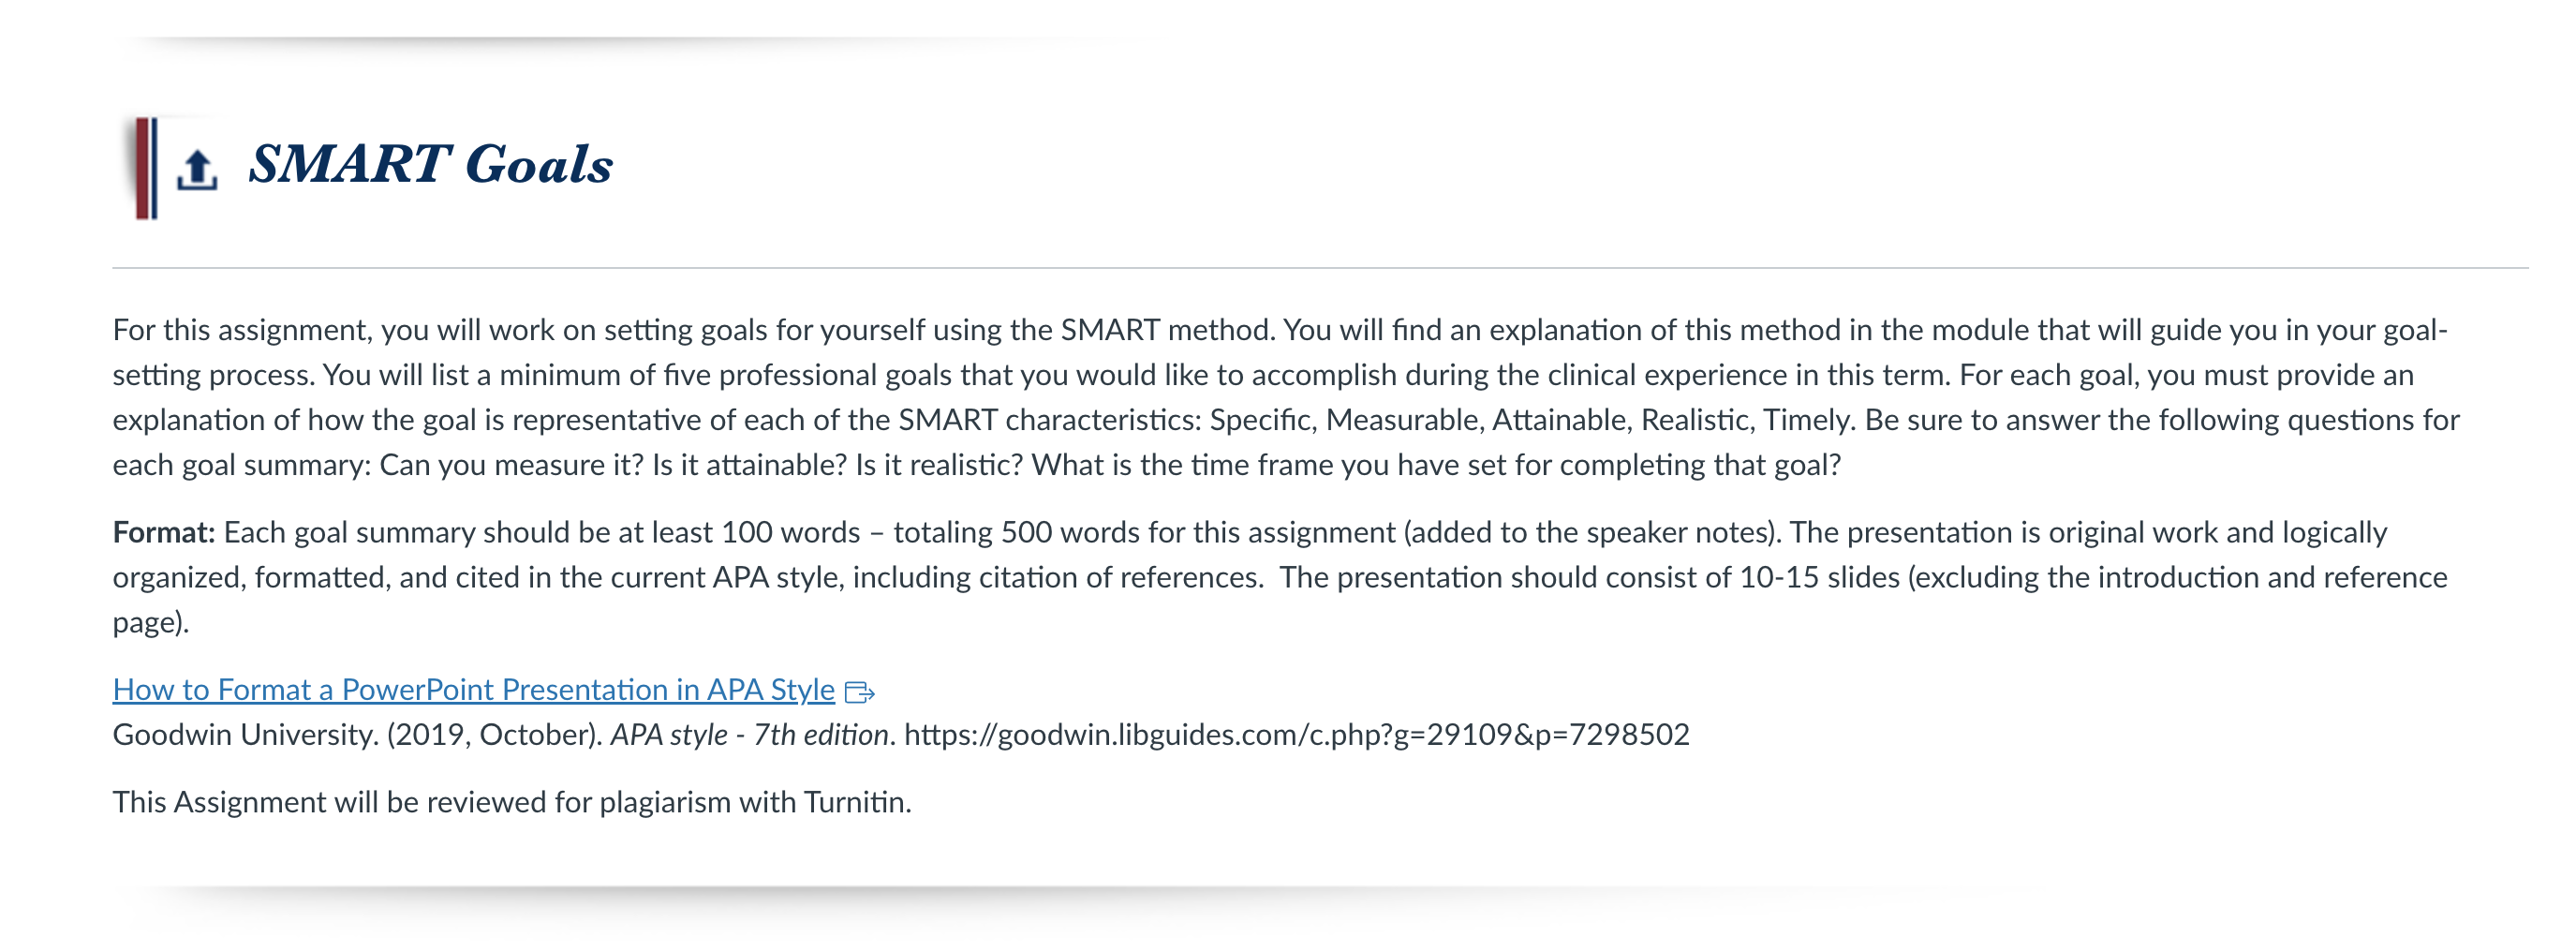This screenshot has height=952, width=2576.
Task: Click the Goodwin University citation author text
Action: [245, 735]
